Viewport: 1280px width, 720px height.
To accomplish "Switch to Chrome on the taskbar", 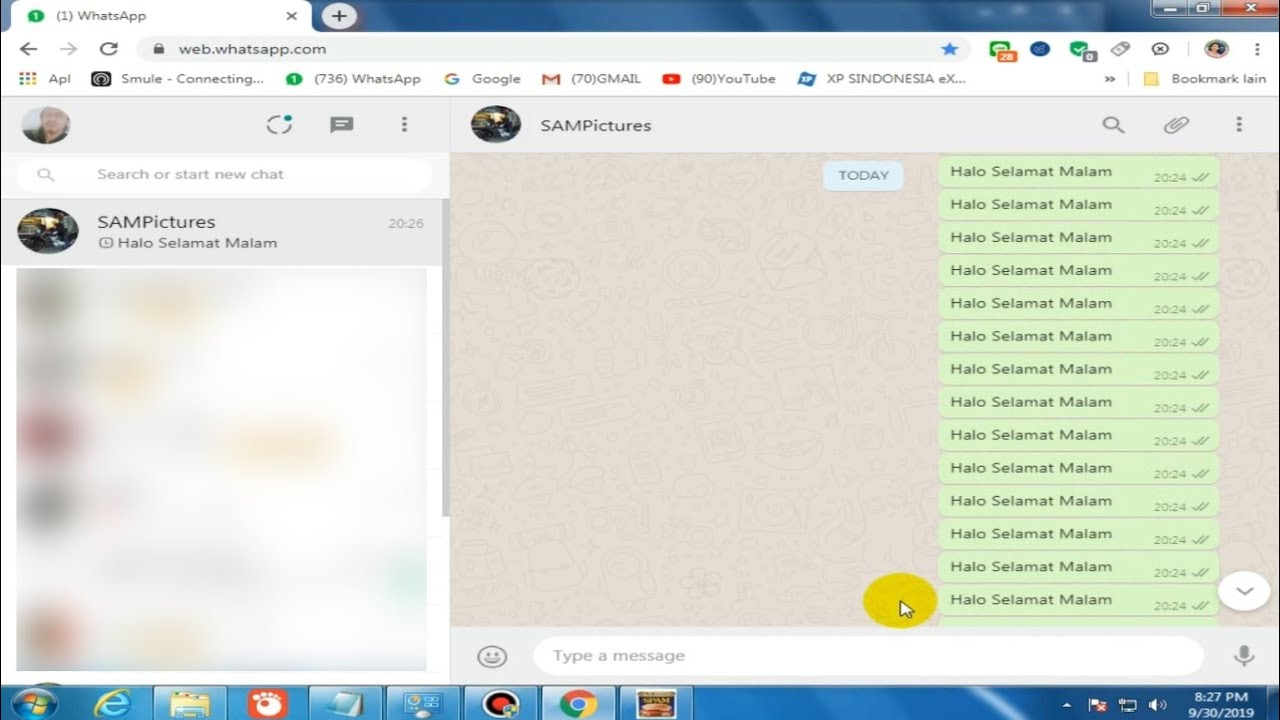I will pyautogui.click(x=578, y=704).
